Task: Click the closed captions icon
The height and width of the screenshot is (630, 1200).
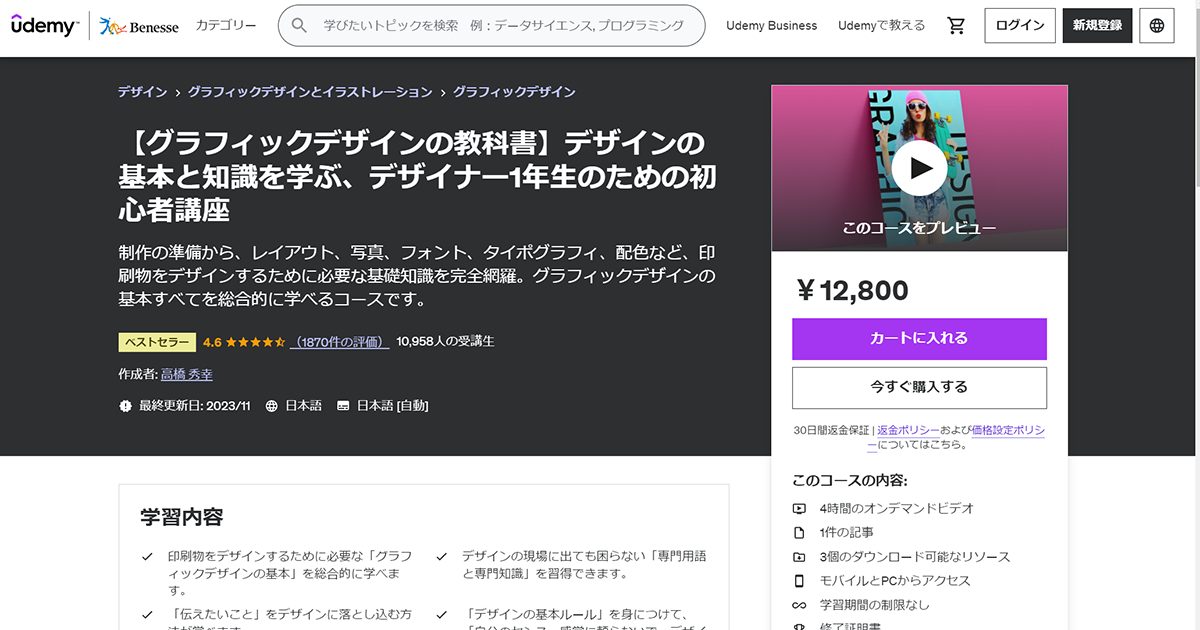Action: tap(343, 406)
